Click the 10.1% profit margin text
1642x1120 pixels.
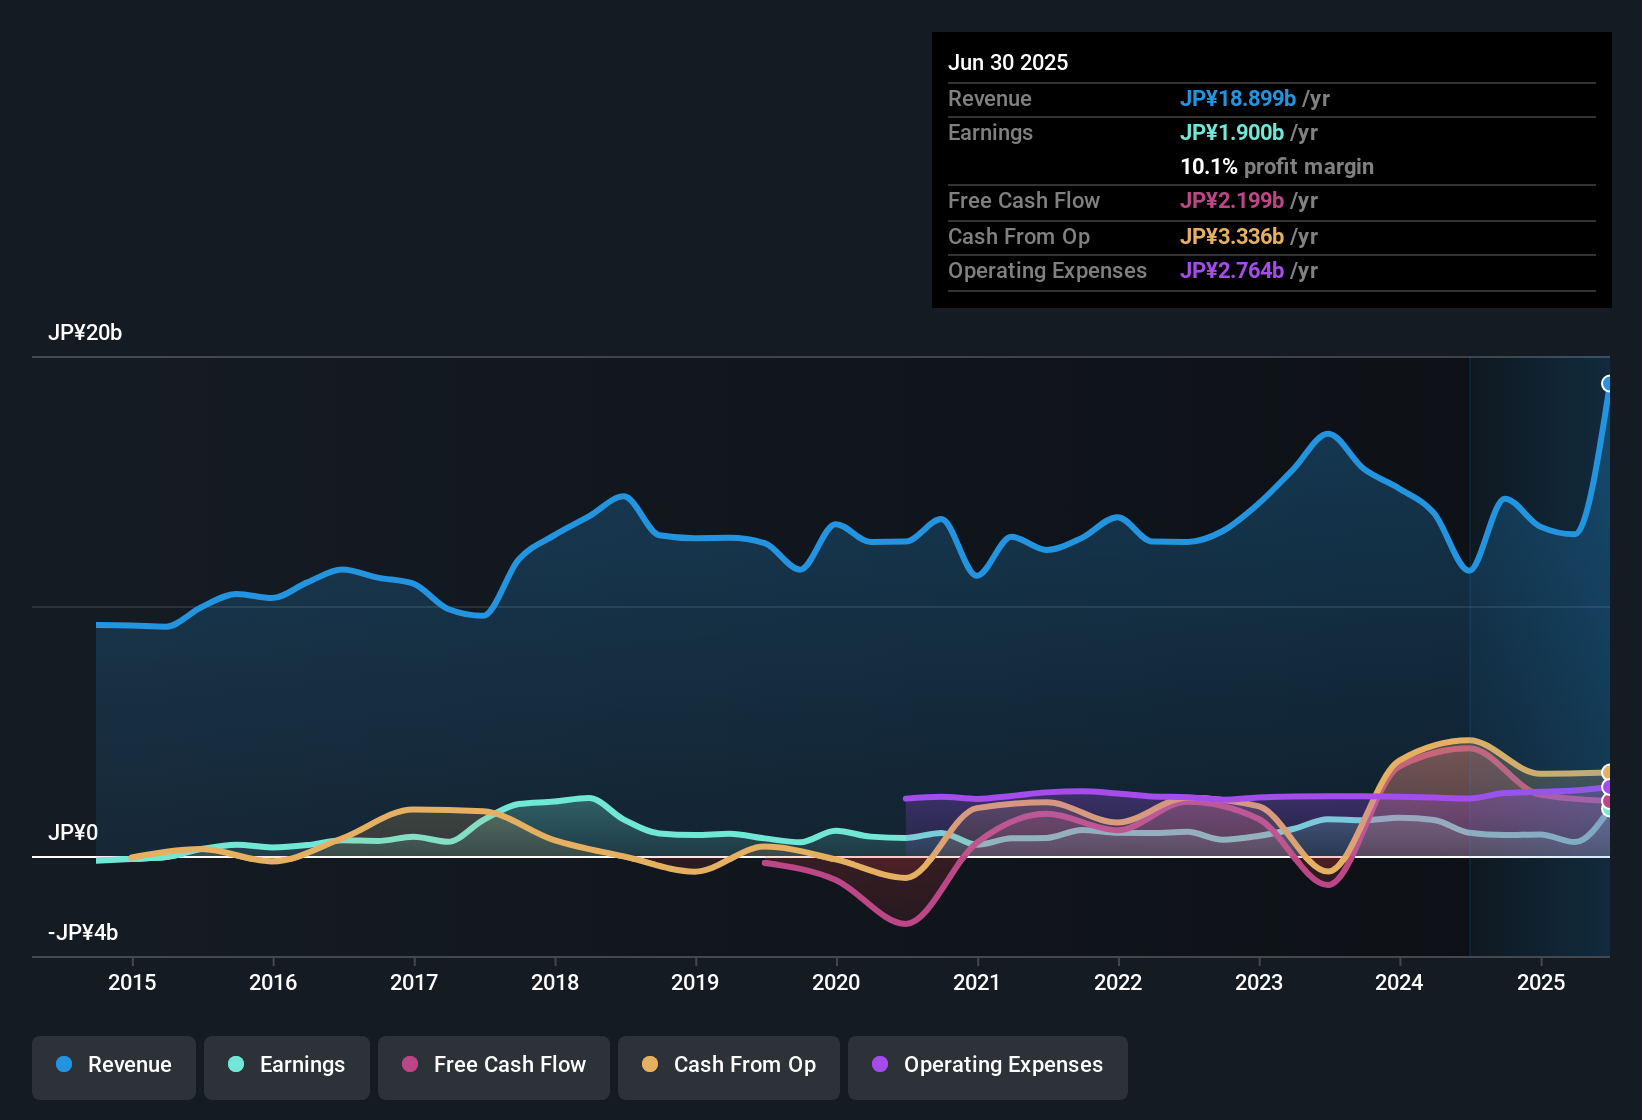point(1277,167)
